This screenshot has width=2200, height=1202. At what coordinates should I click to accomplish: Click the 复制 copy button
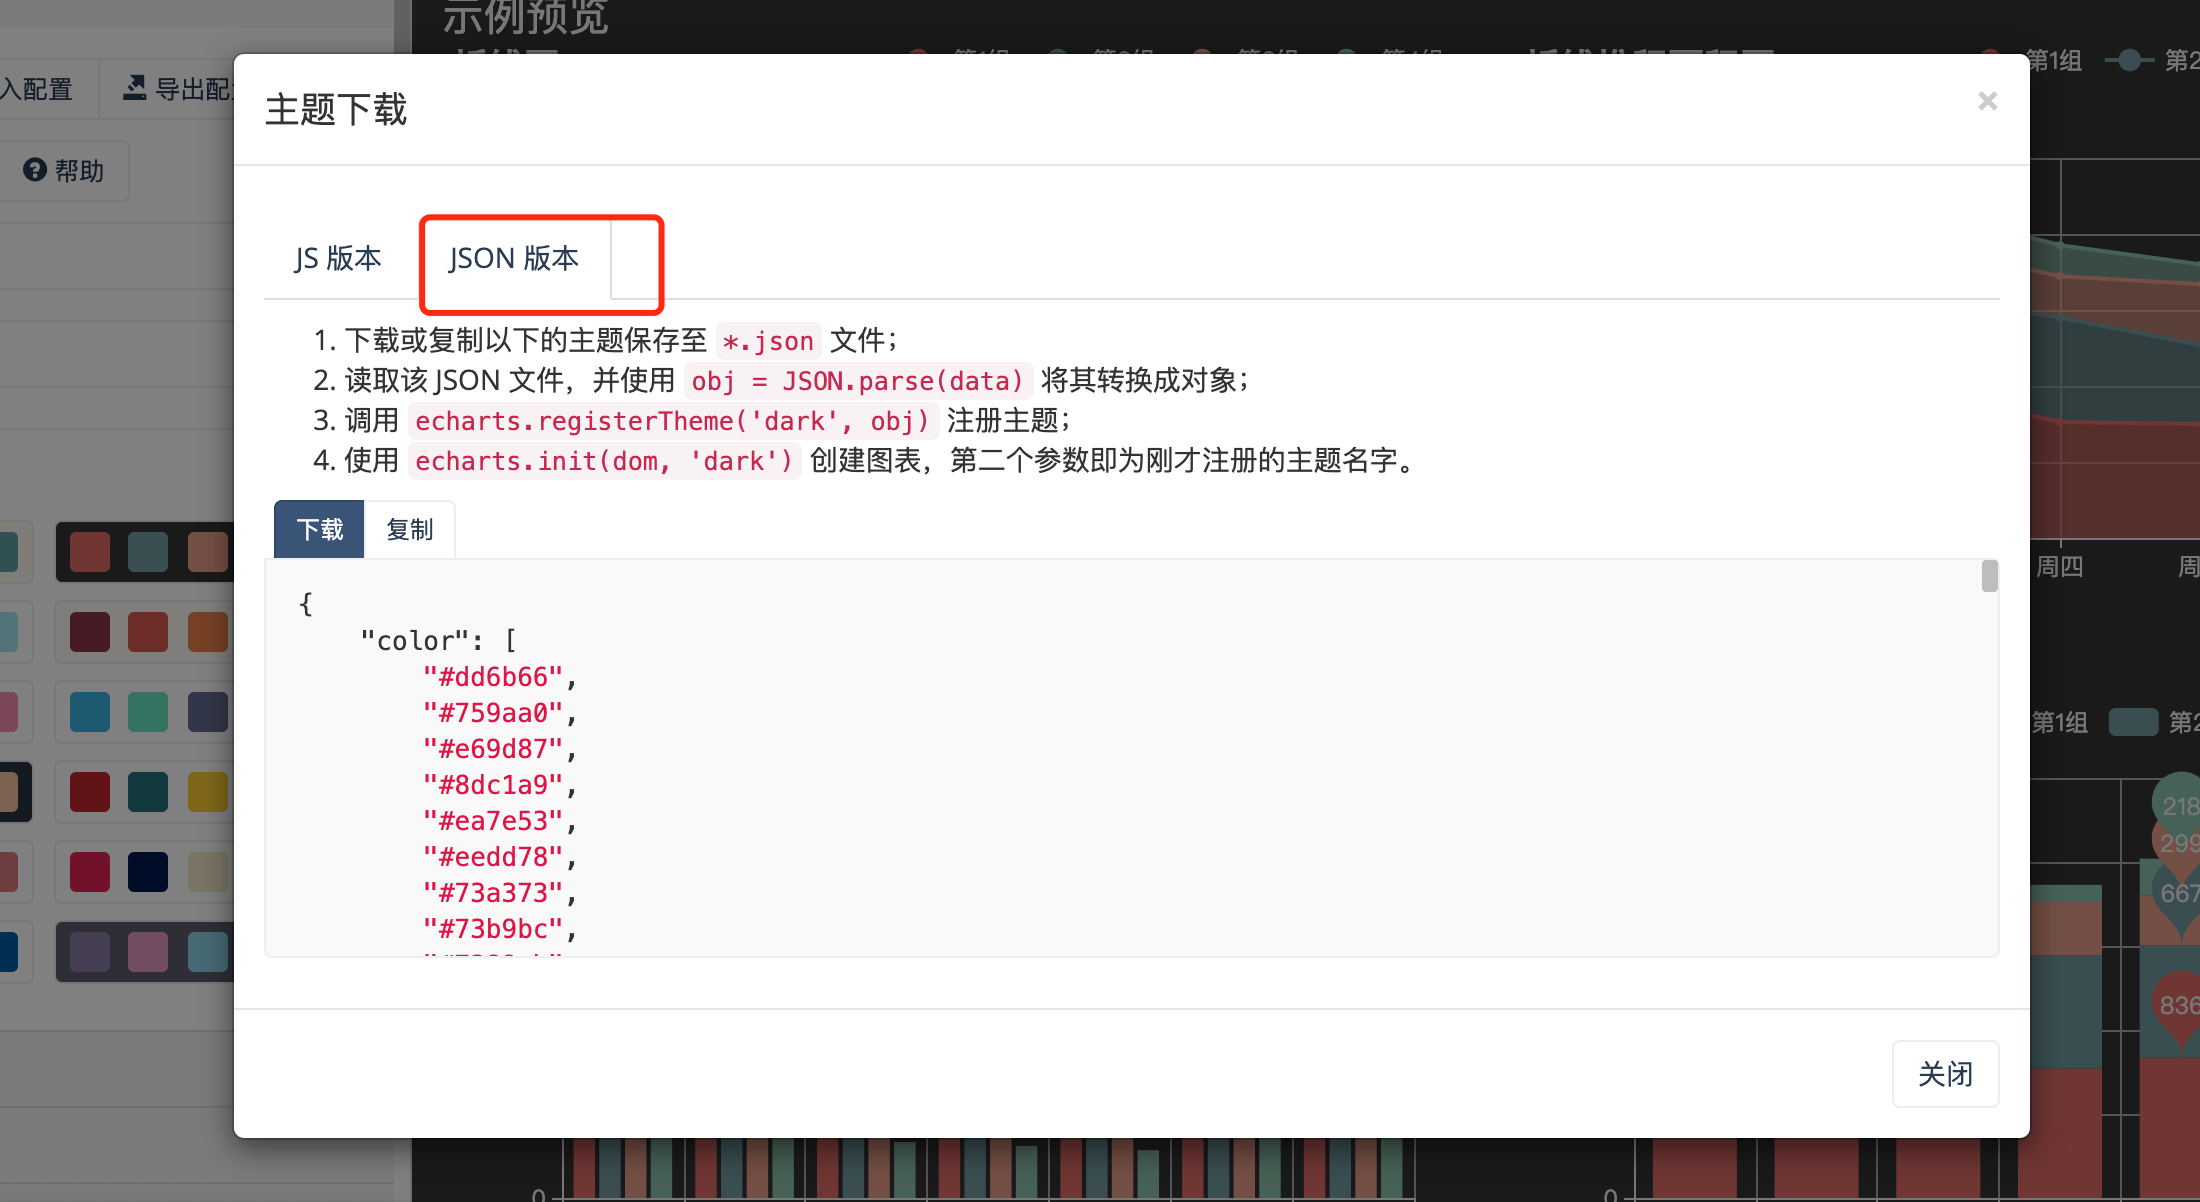click(x=409, y=529)
